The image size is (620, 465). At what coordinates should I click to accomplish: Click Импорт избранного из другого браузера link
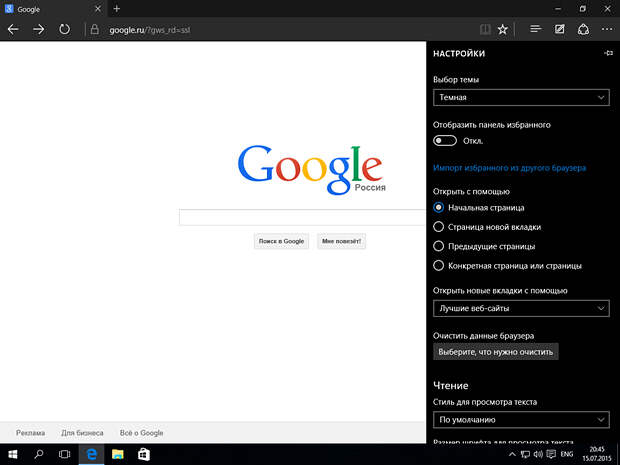click(x=509, y=168)
